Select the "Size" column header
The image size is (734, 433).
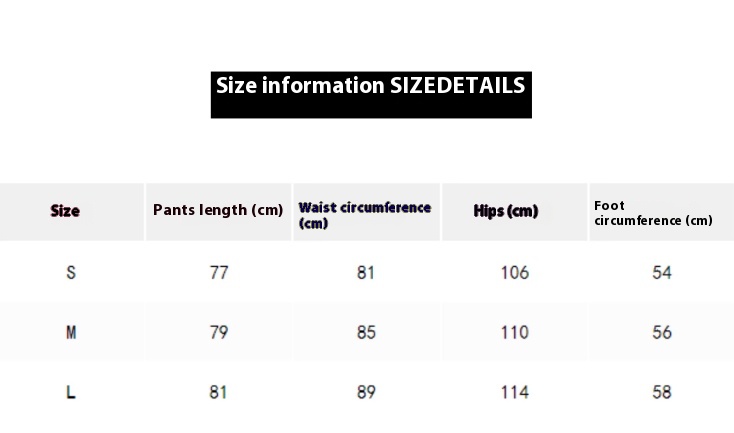[x=65, y=211]
